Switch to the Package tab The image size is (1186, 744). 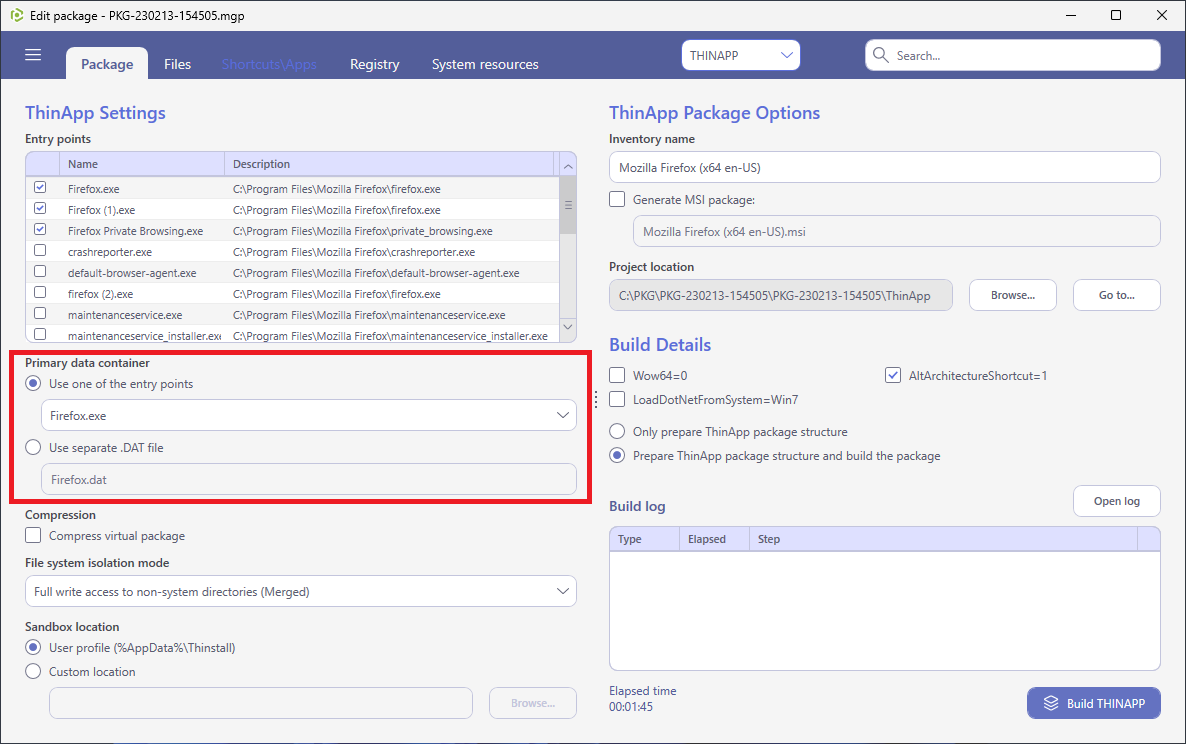click(107, 64)
